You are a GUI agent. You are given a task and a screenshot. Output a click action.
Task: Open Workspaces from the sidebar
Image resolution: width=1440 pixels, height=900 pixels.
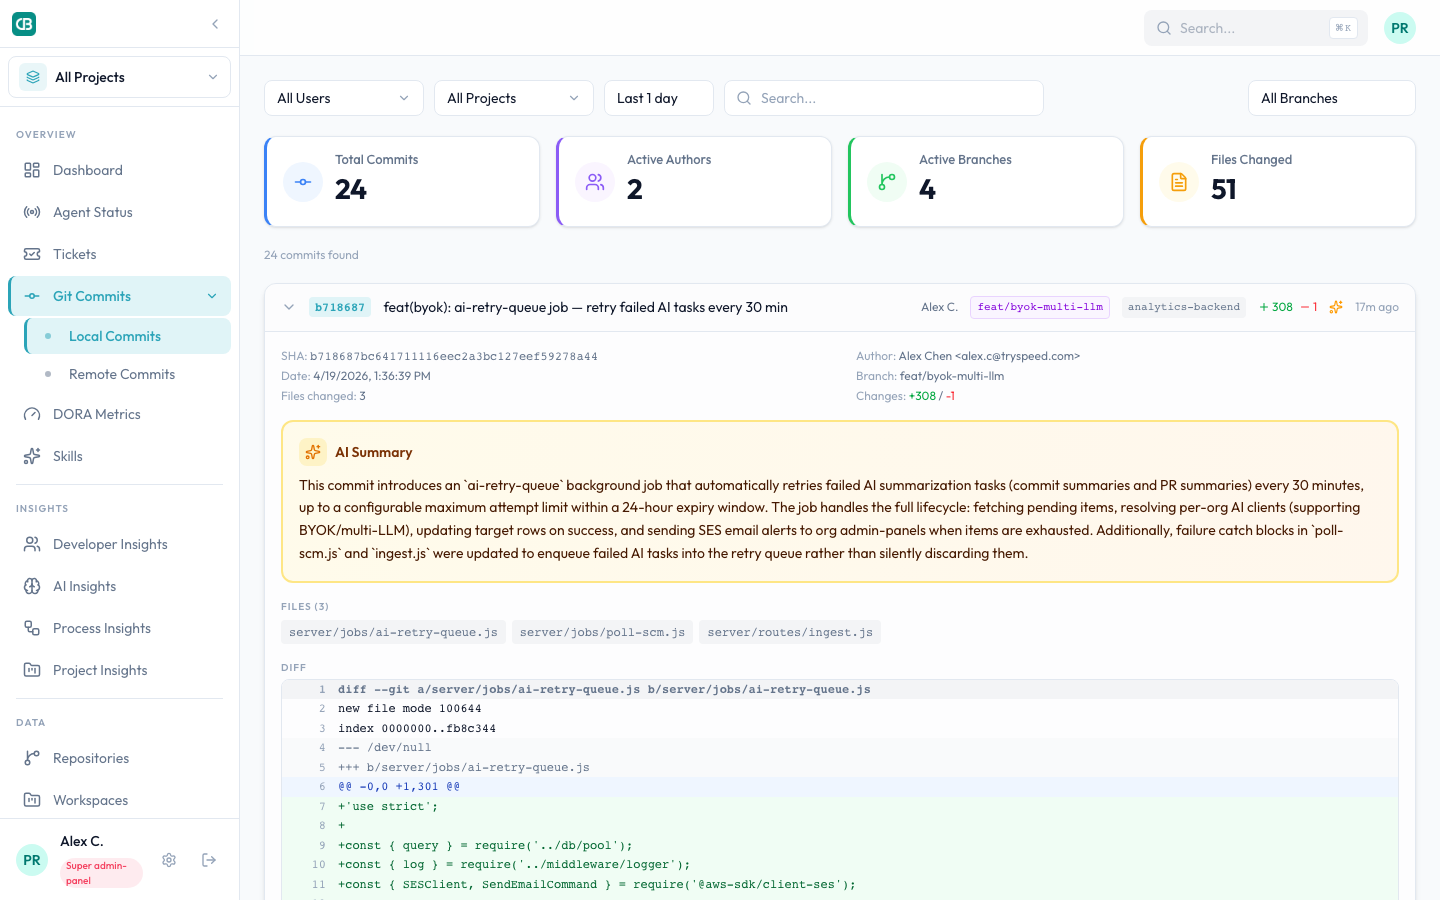[119, 800]
